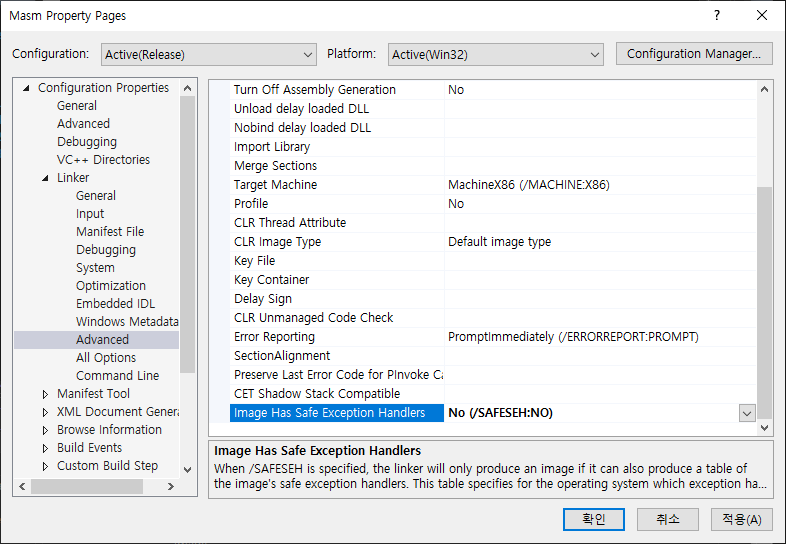
Task: Click the help question mark button
Action: pyautogui.click(x=717, y=16)
